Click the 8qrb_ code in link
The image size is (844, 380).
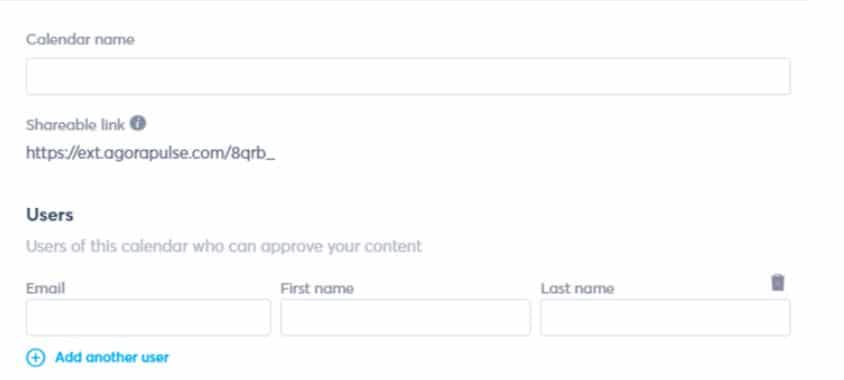click(253, 154)
